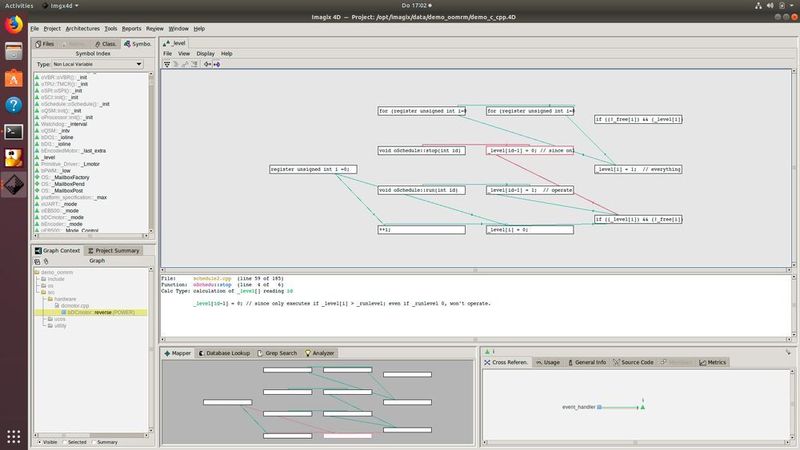Open the Help icon in the dock
The image size is (800, 450).
(14, 105)
